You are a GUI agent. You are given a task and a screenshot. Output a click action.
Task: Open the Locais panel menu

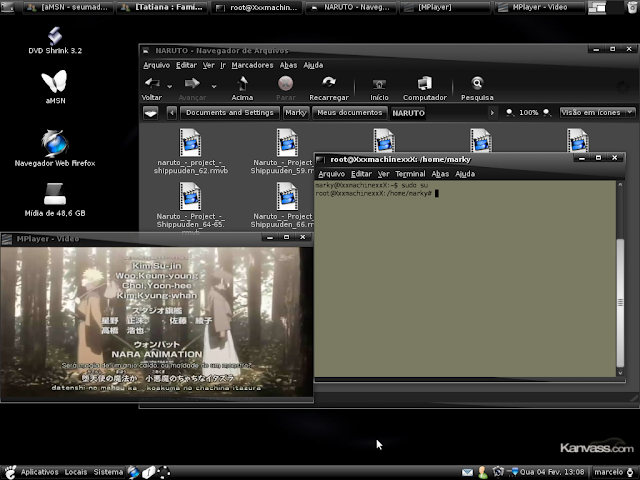coord(76,472)
